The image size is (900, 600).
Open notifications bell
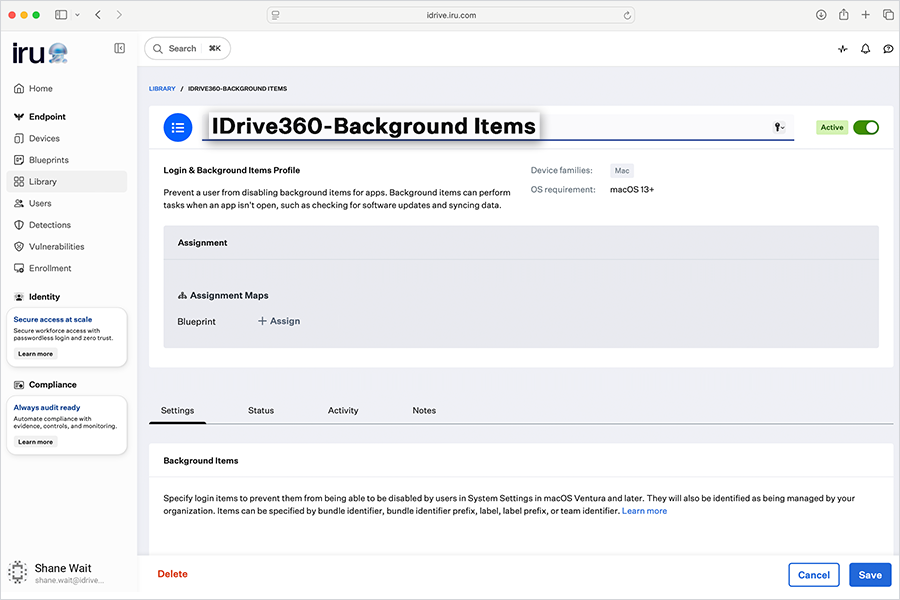(865, 49)
